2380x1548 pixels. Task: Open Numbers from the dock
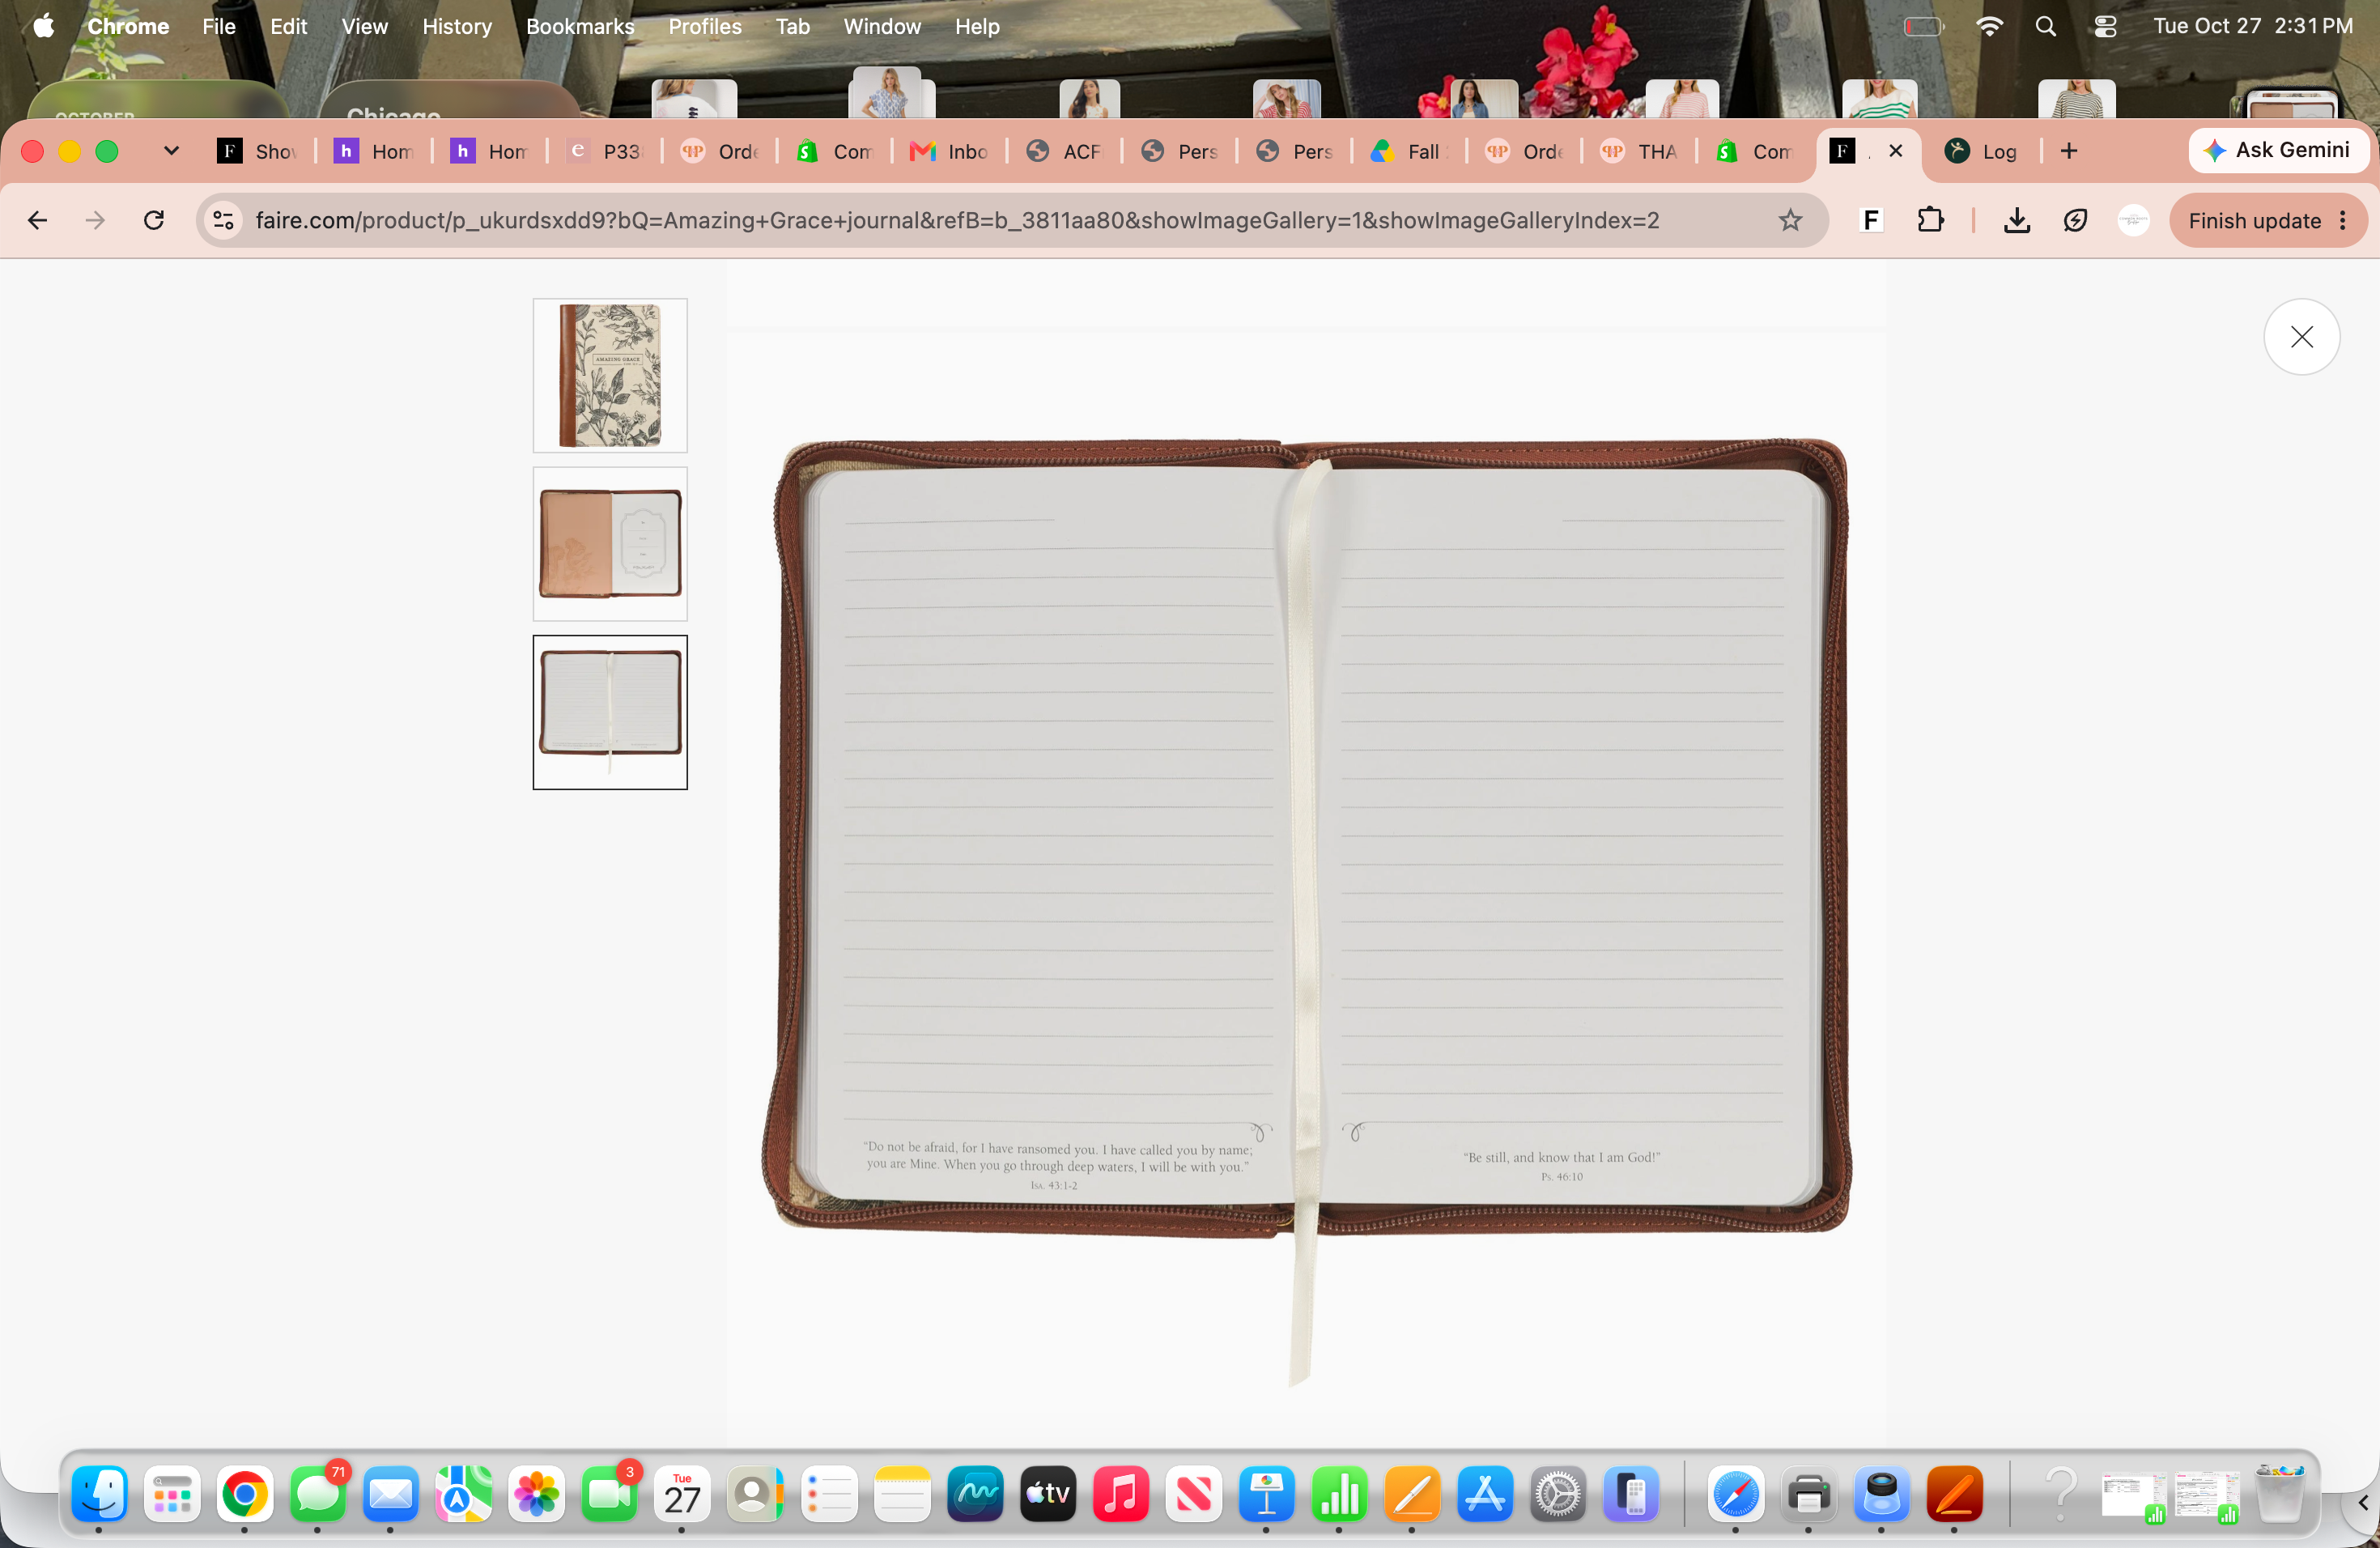click(x=1339, y=1494)
